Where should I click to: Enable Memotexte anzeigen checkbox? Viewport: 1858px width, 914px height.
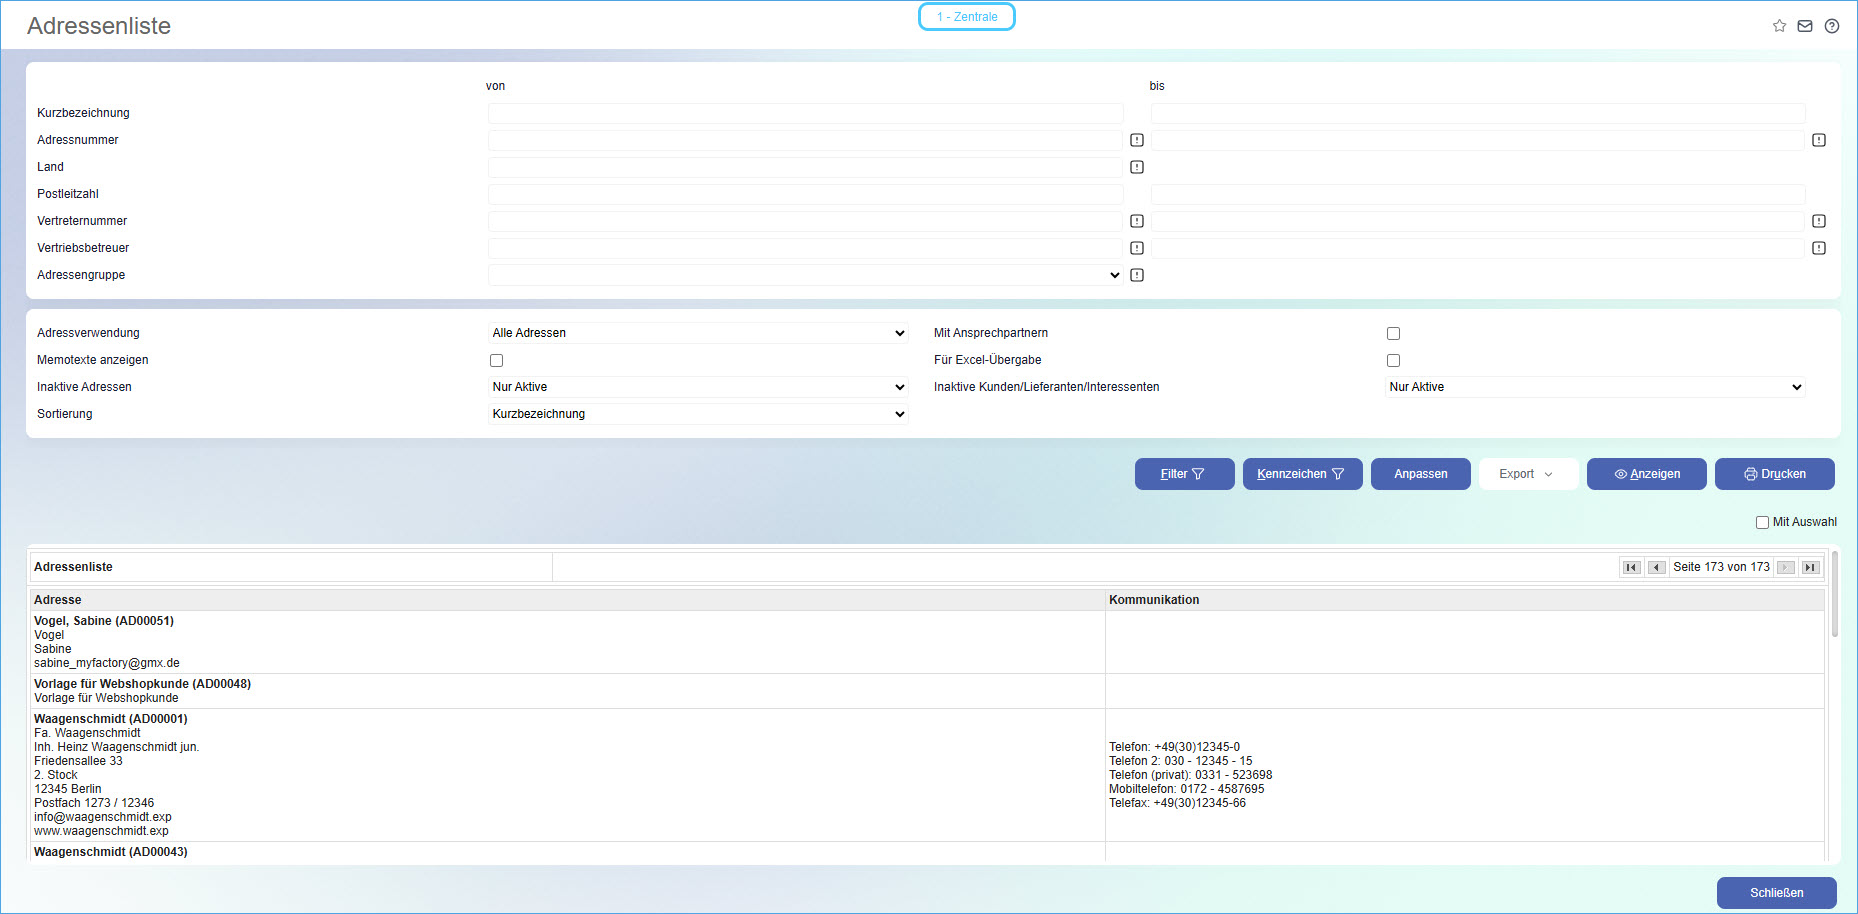497,360
